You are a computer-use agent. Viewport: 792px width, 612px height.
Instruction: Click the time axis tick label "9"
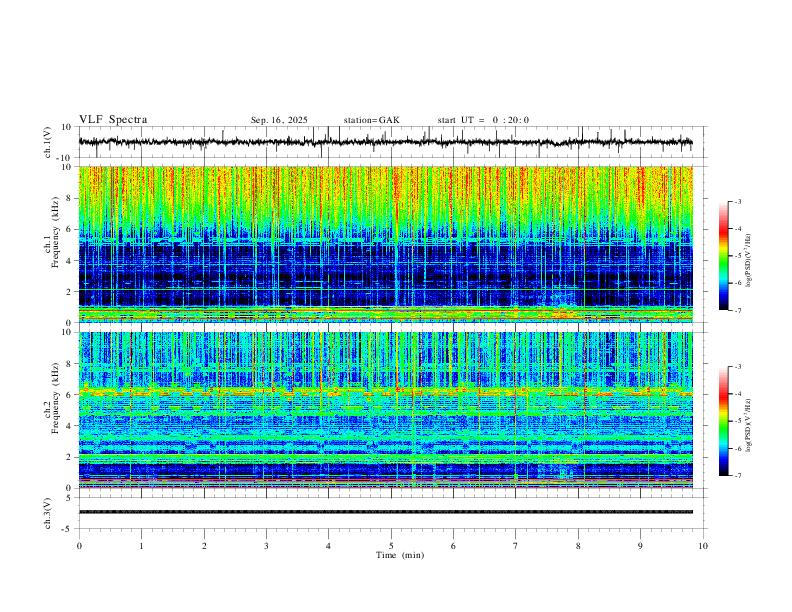(x=640, y=546)
